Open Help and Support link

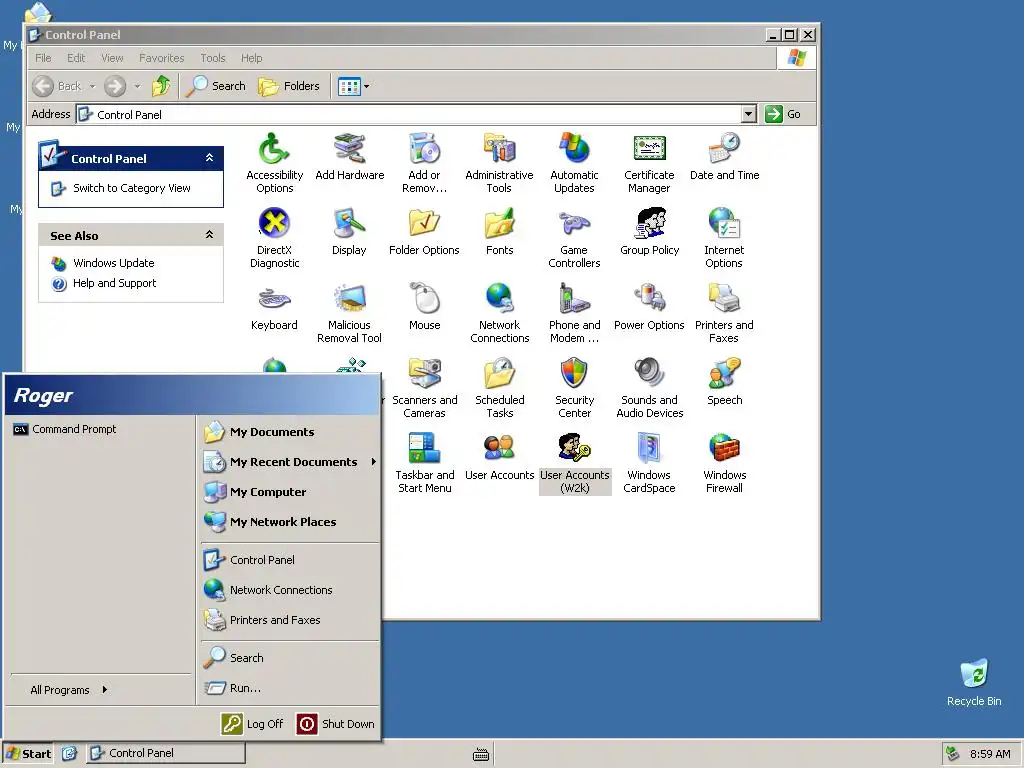pos(114,283)
